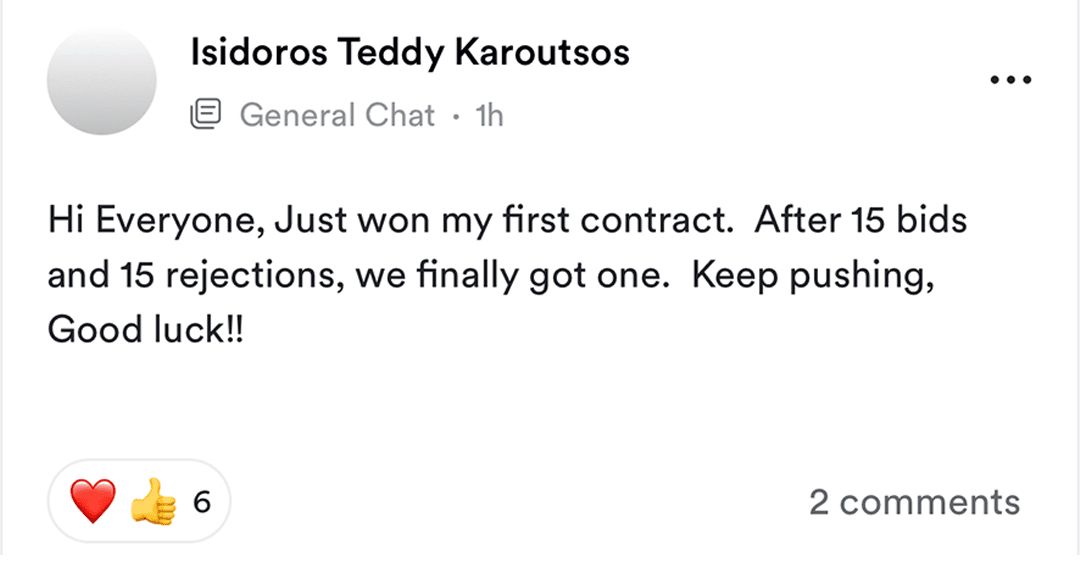The height and width of the screenshot is (583, 1080).
Task: Click the word 'Chat' in the space label
Action: point(400,115)
